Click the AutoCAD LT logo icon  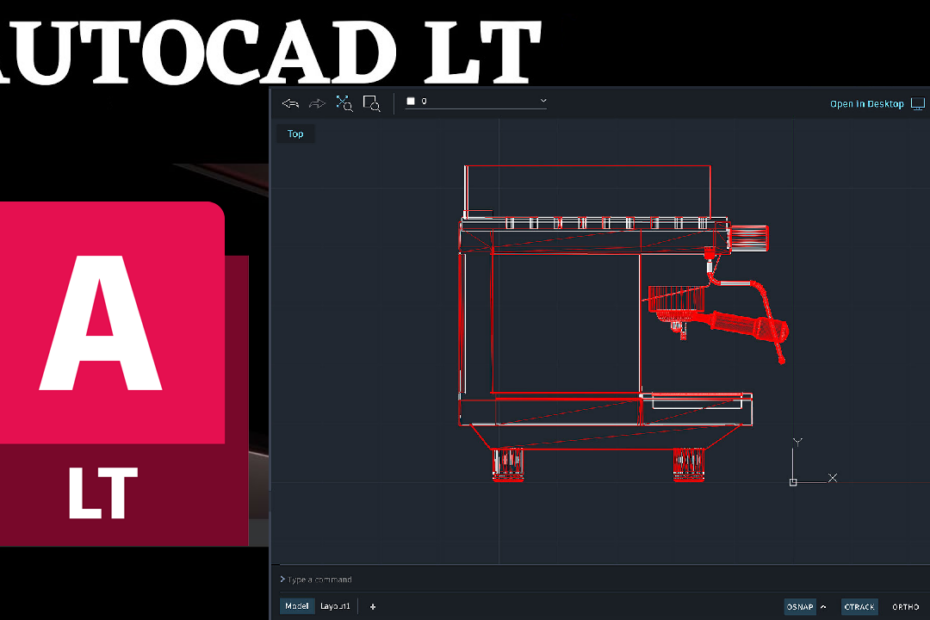point(124,374)
